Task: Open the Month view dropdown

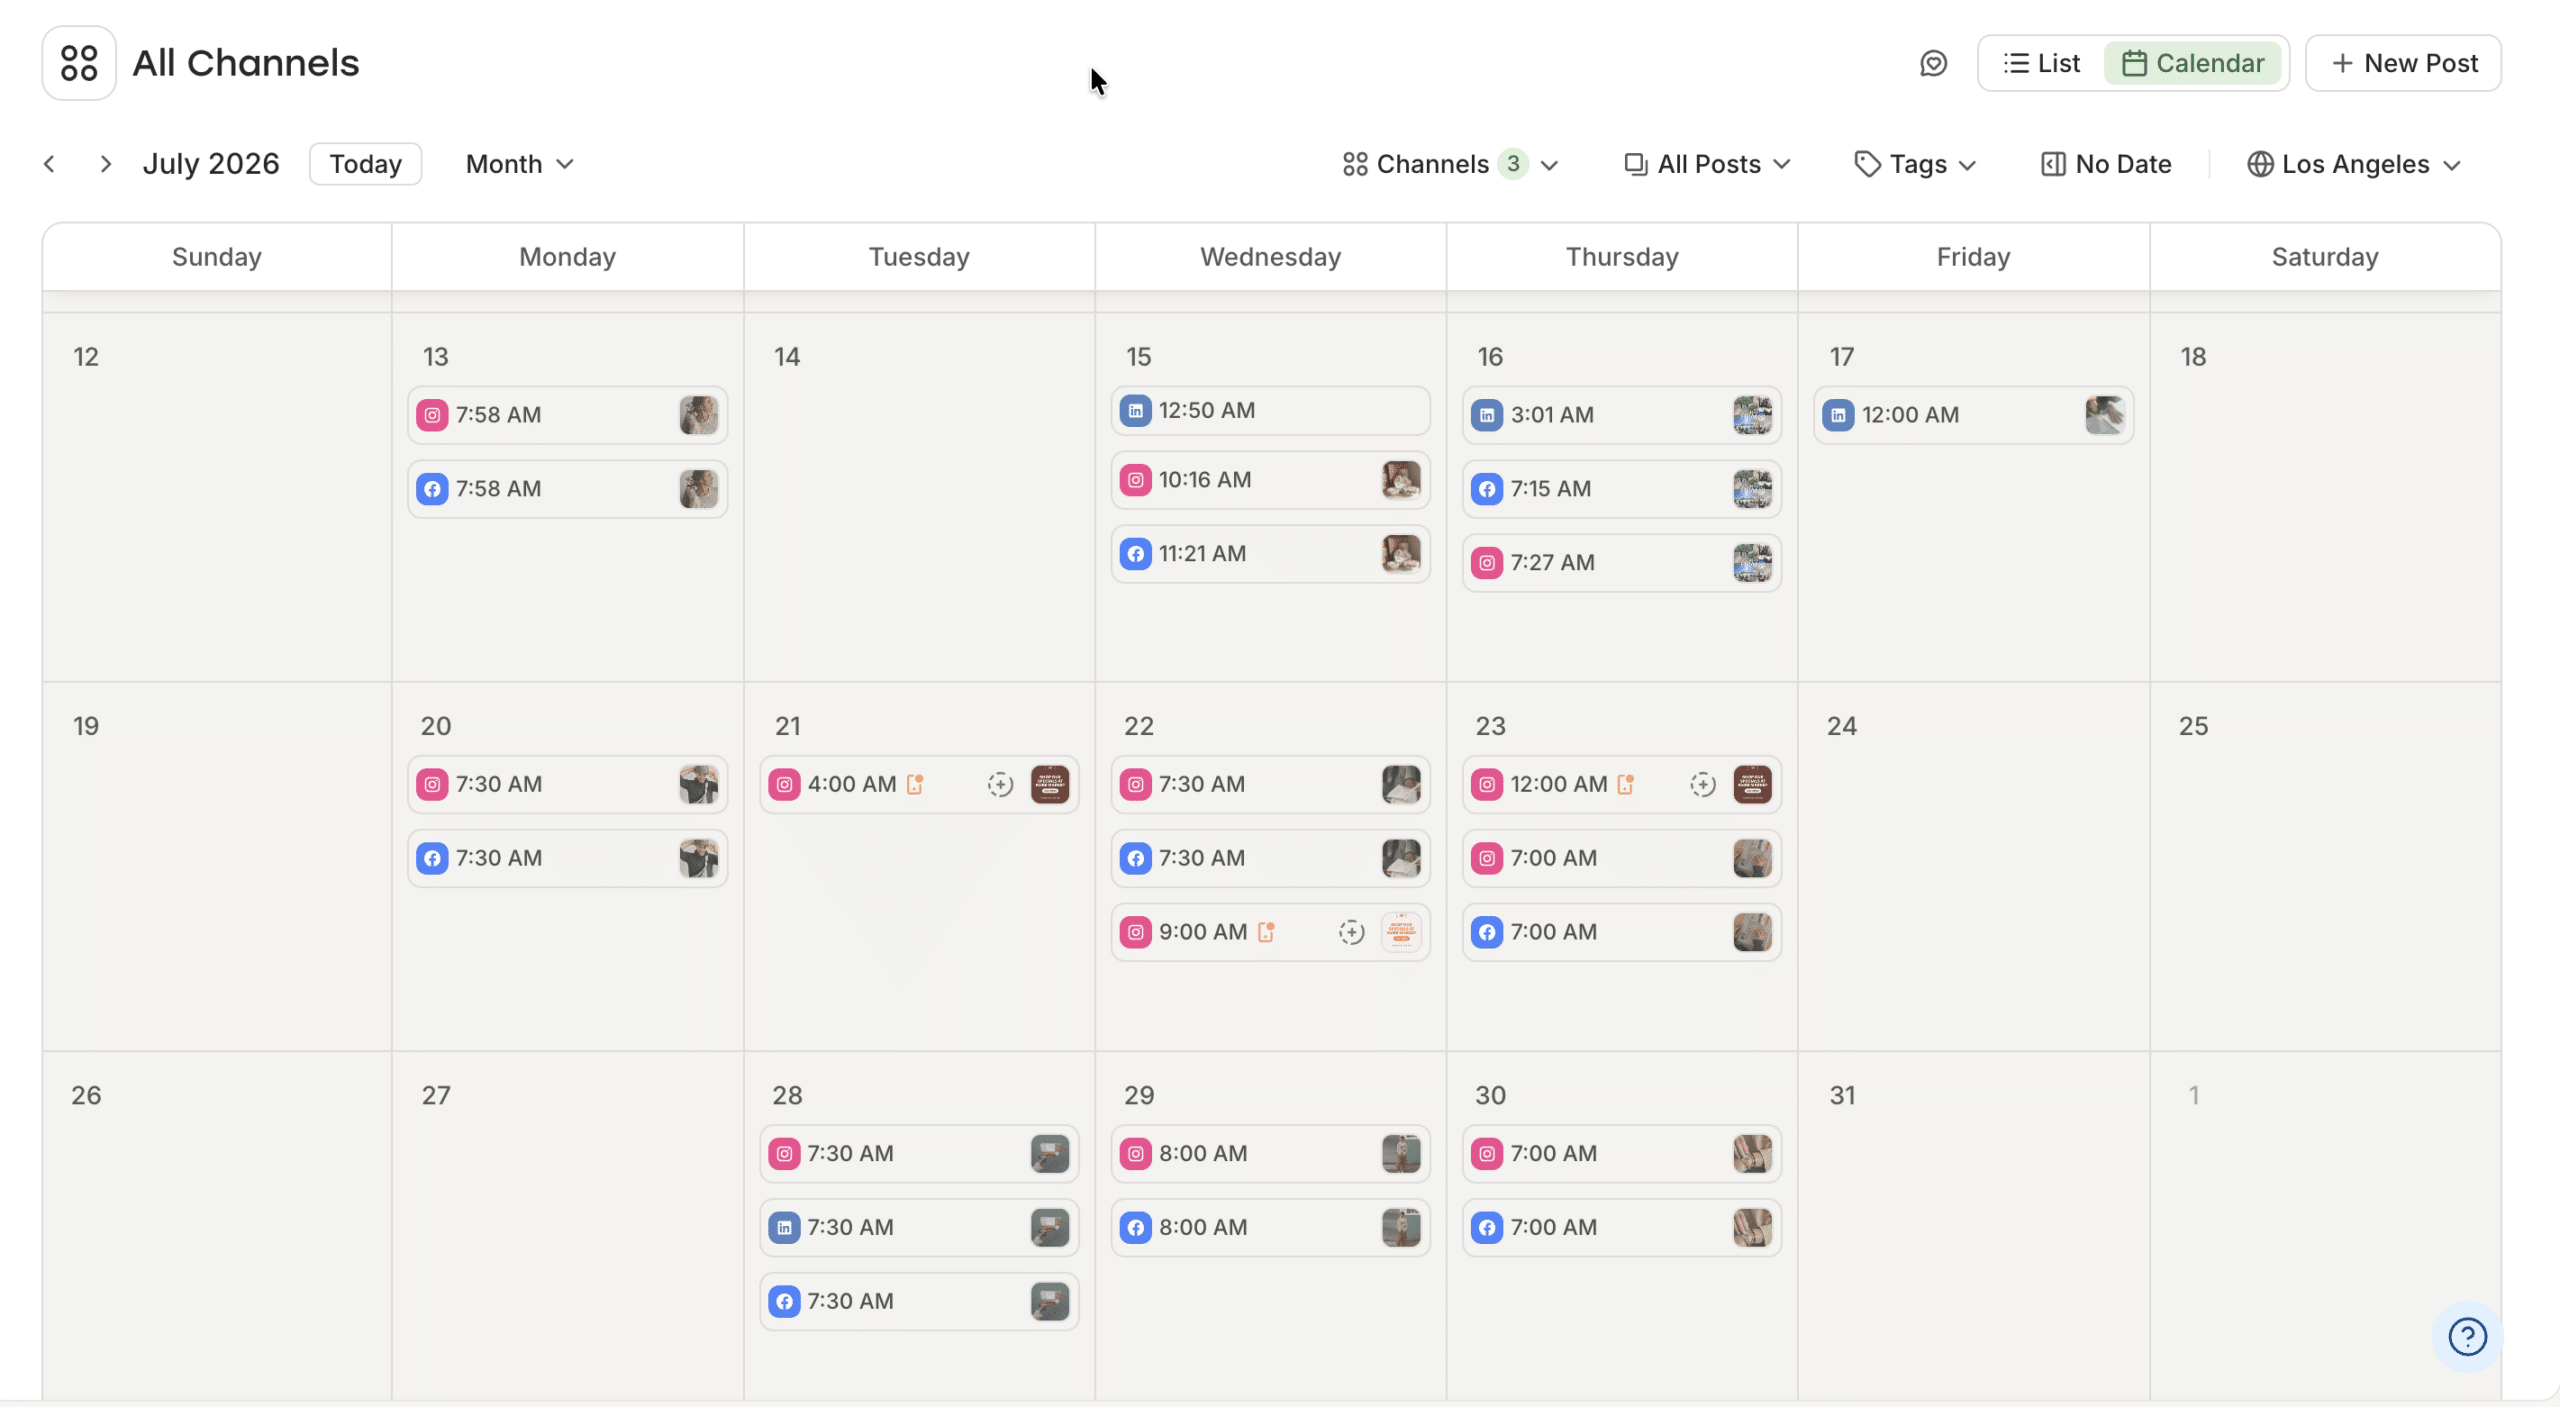Action: point(520,164)
